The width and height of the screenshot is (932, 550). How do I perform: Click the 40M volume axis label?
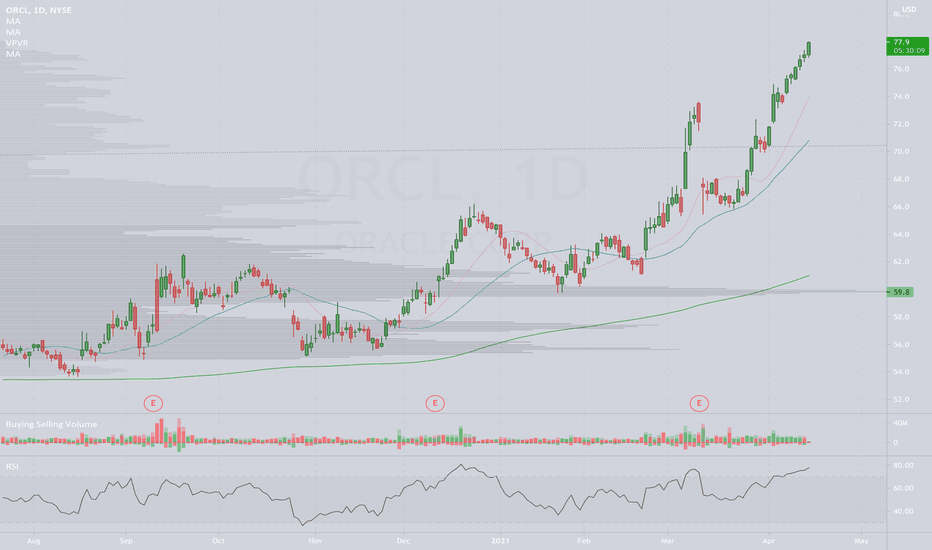click(x=900, y=423)
